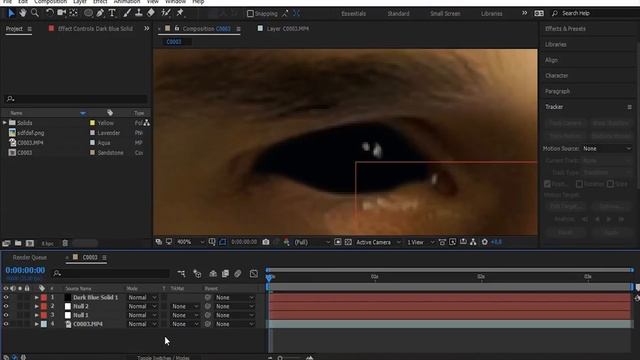Open the Active Camera view dropdown
640x360 pixels.
[x=378, y=242]
